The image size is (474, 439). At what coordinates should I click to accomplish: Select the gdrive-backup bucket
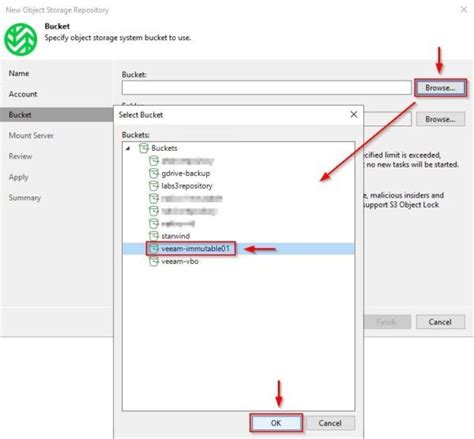(x=185, y=173)
